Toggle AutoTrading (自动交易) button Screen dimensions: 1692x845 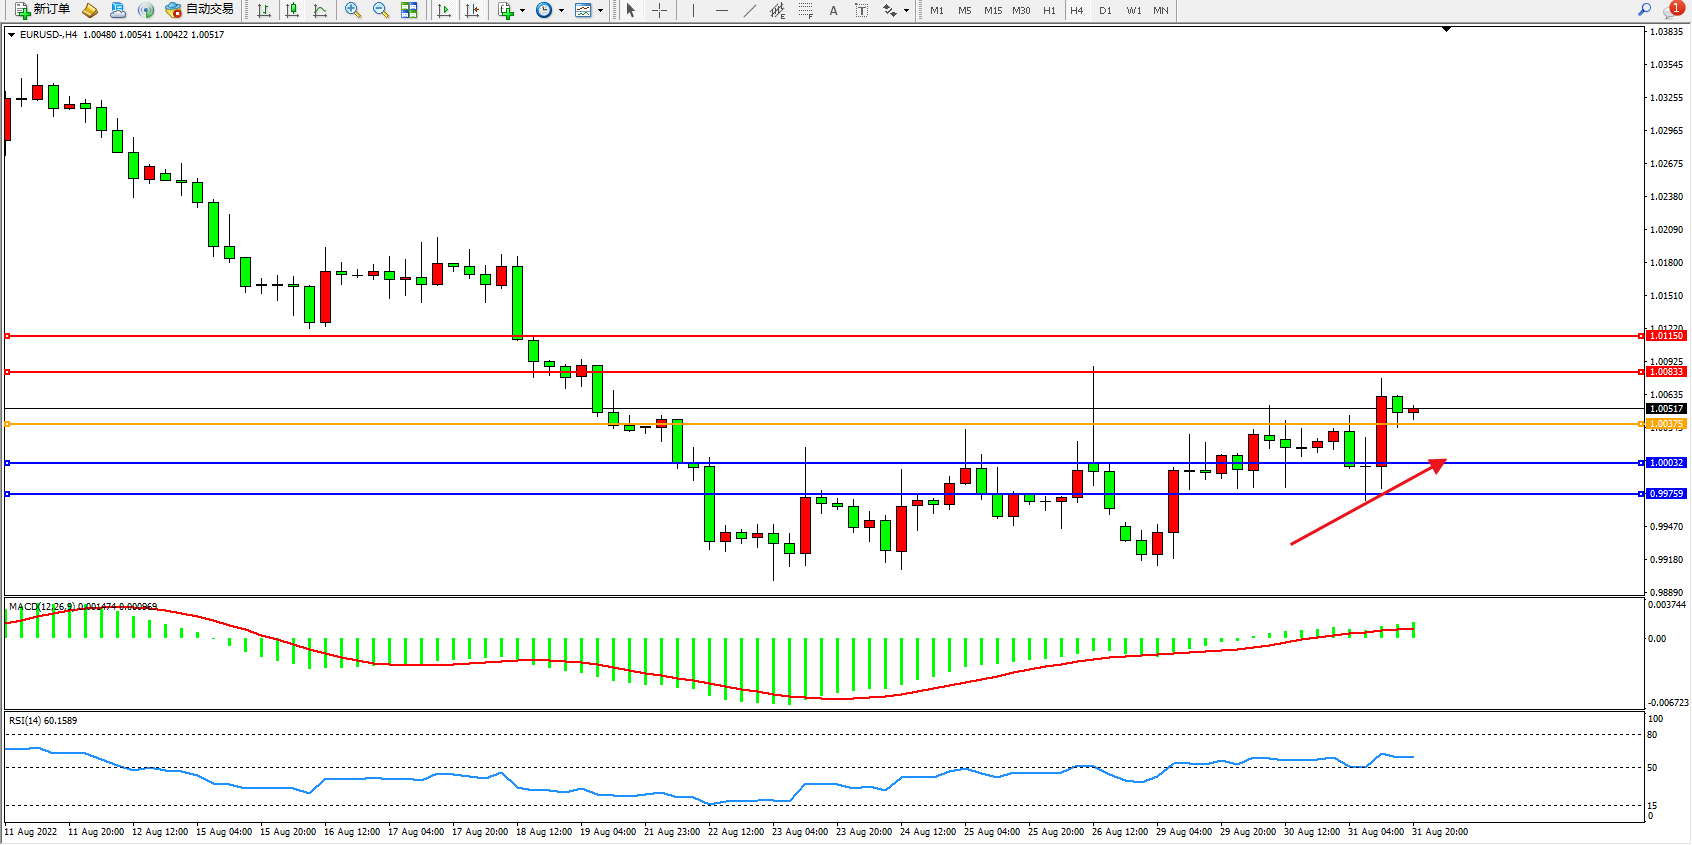199,10
